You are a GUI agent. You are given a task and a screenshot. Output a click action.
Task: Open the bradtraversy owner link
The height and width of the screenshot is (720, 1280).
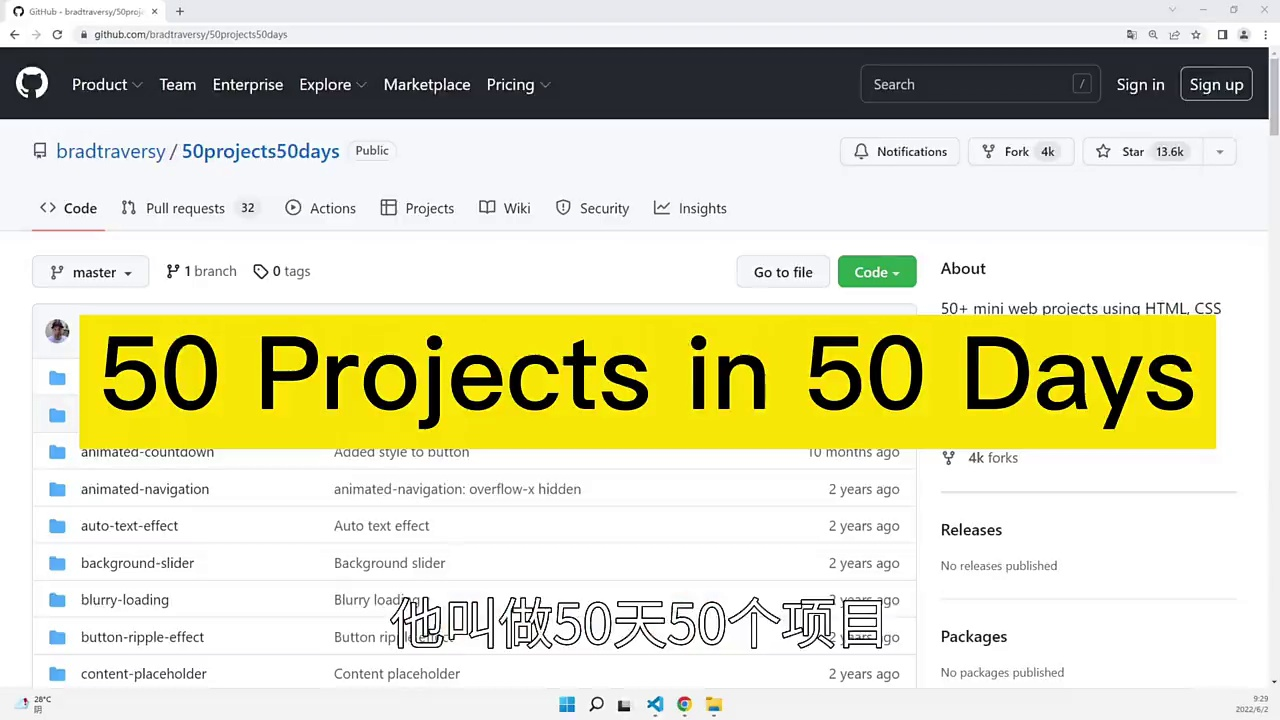(x=110, y=151)
